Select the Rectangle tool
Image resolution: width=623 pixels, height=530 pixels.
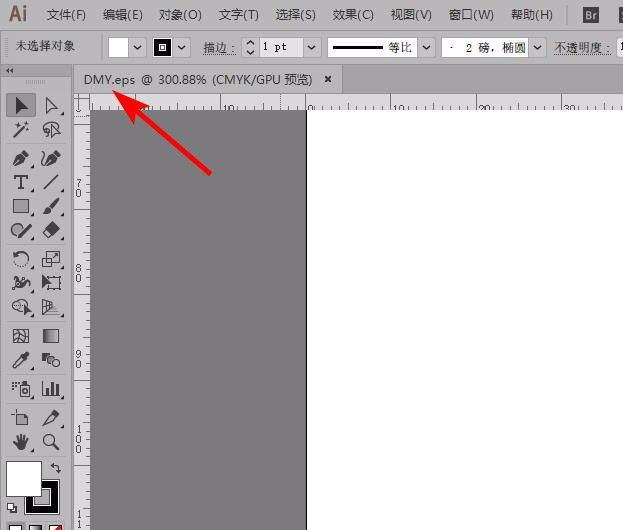[21, 207]
